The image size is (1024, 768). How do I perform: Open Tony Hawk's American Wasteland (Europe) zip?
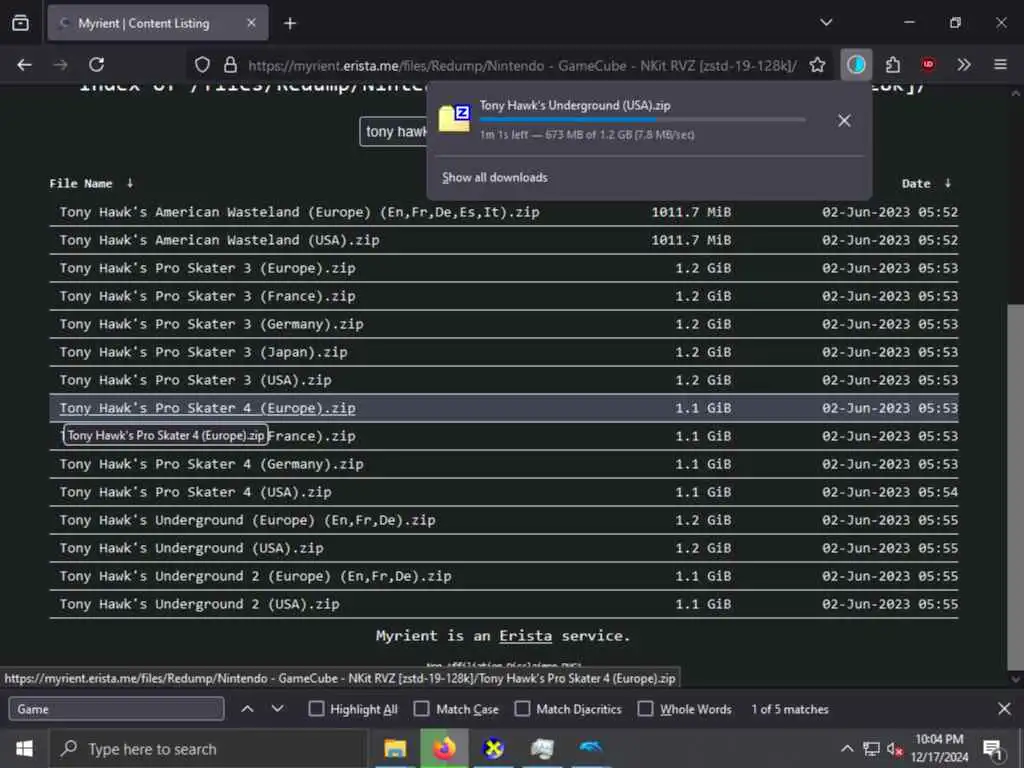coord(299,212)
